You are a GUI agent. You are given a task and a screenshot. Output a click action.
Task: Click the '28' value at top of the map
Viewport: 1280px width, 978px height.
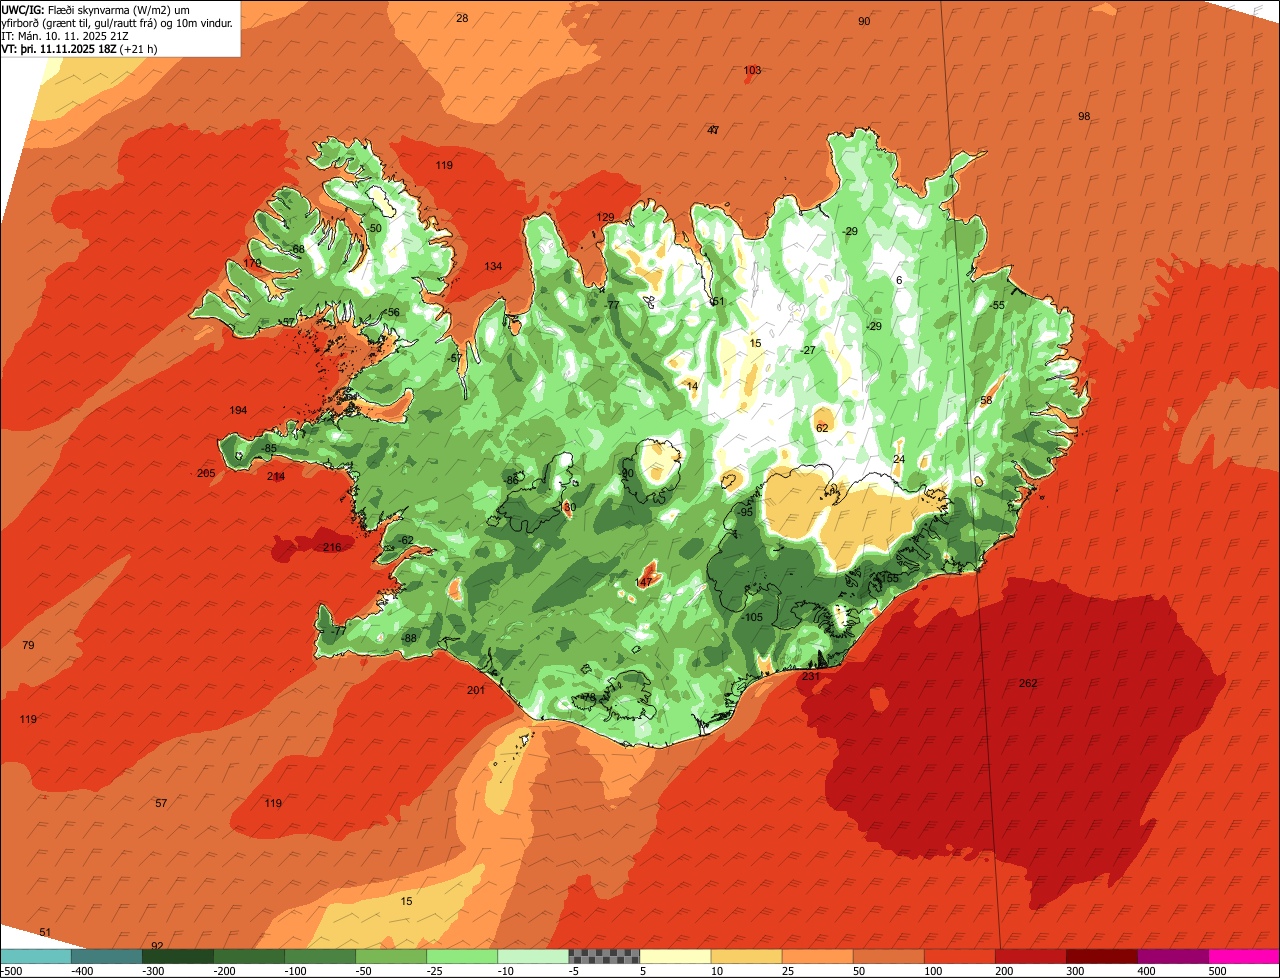pyautogui.click(x=462, y=19)
